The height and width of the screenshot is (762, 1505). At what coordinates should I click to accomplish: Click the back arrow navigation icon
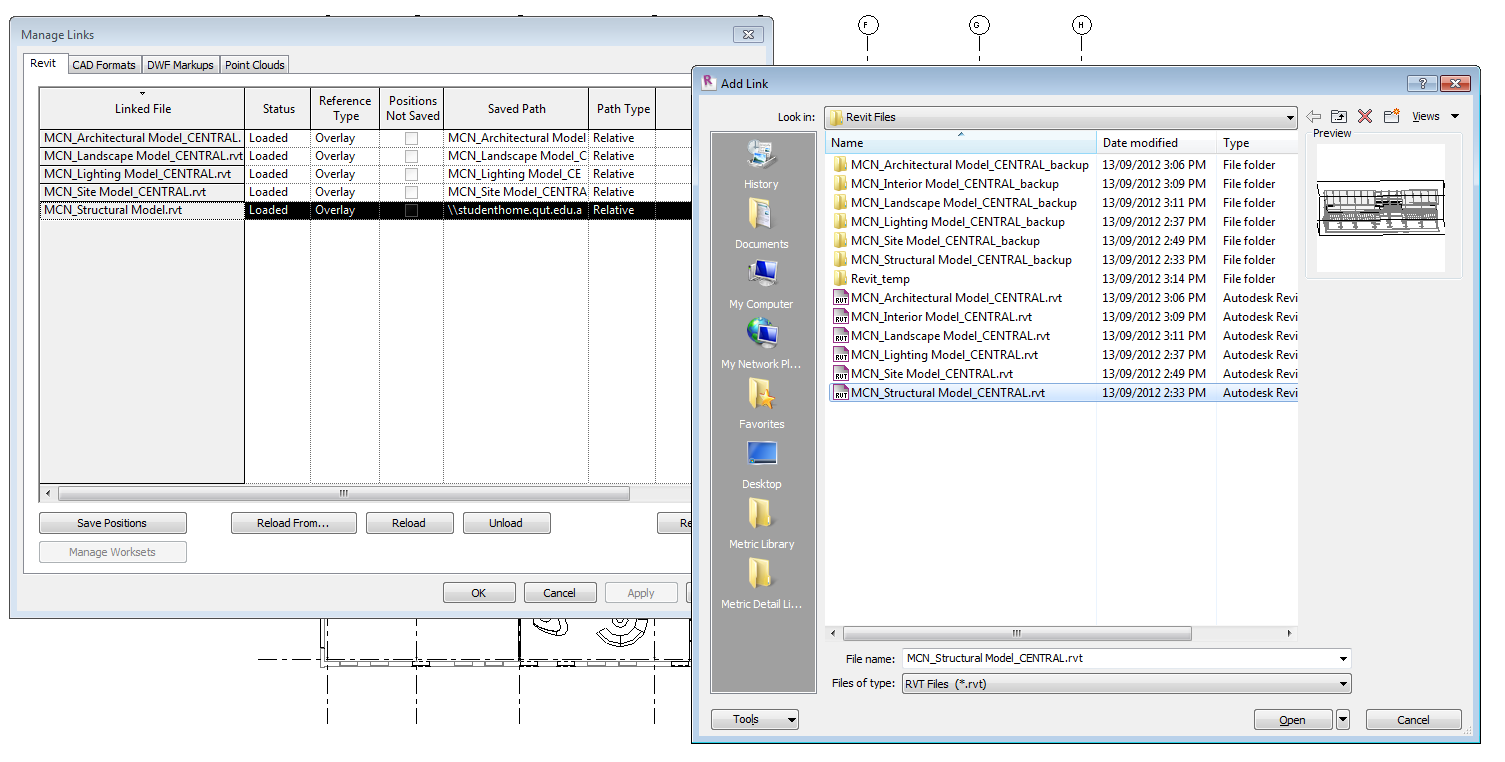1313,116
